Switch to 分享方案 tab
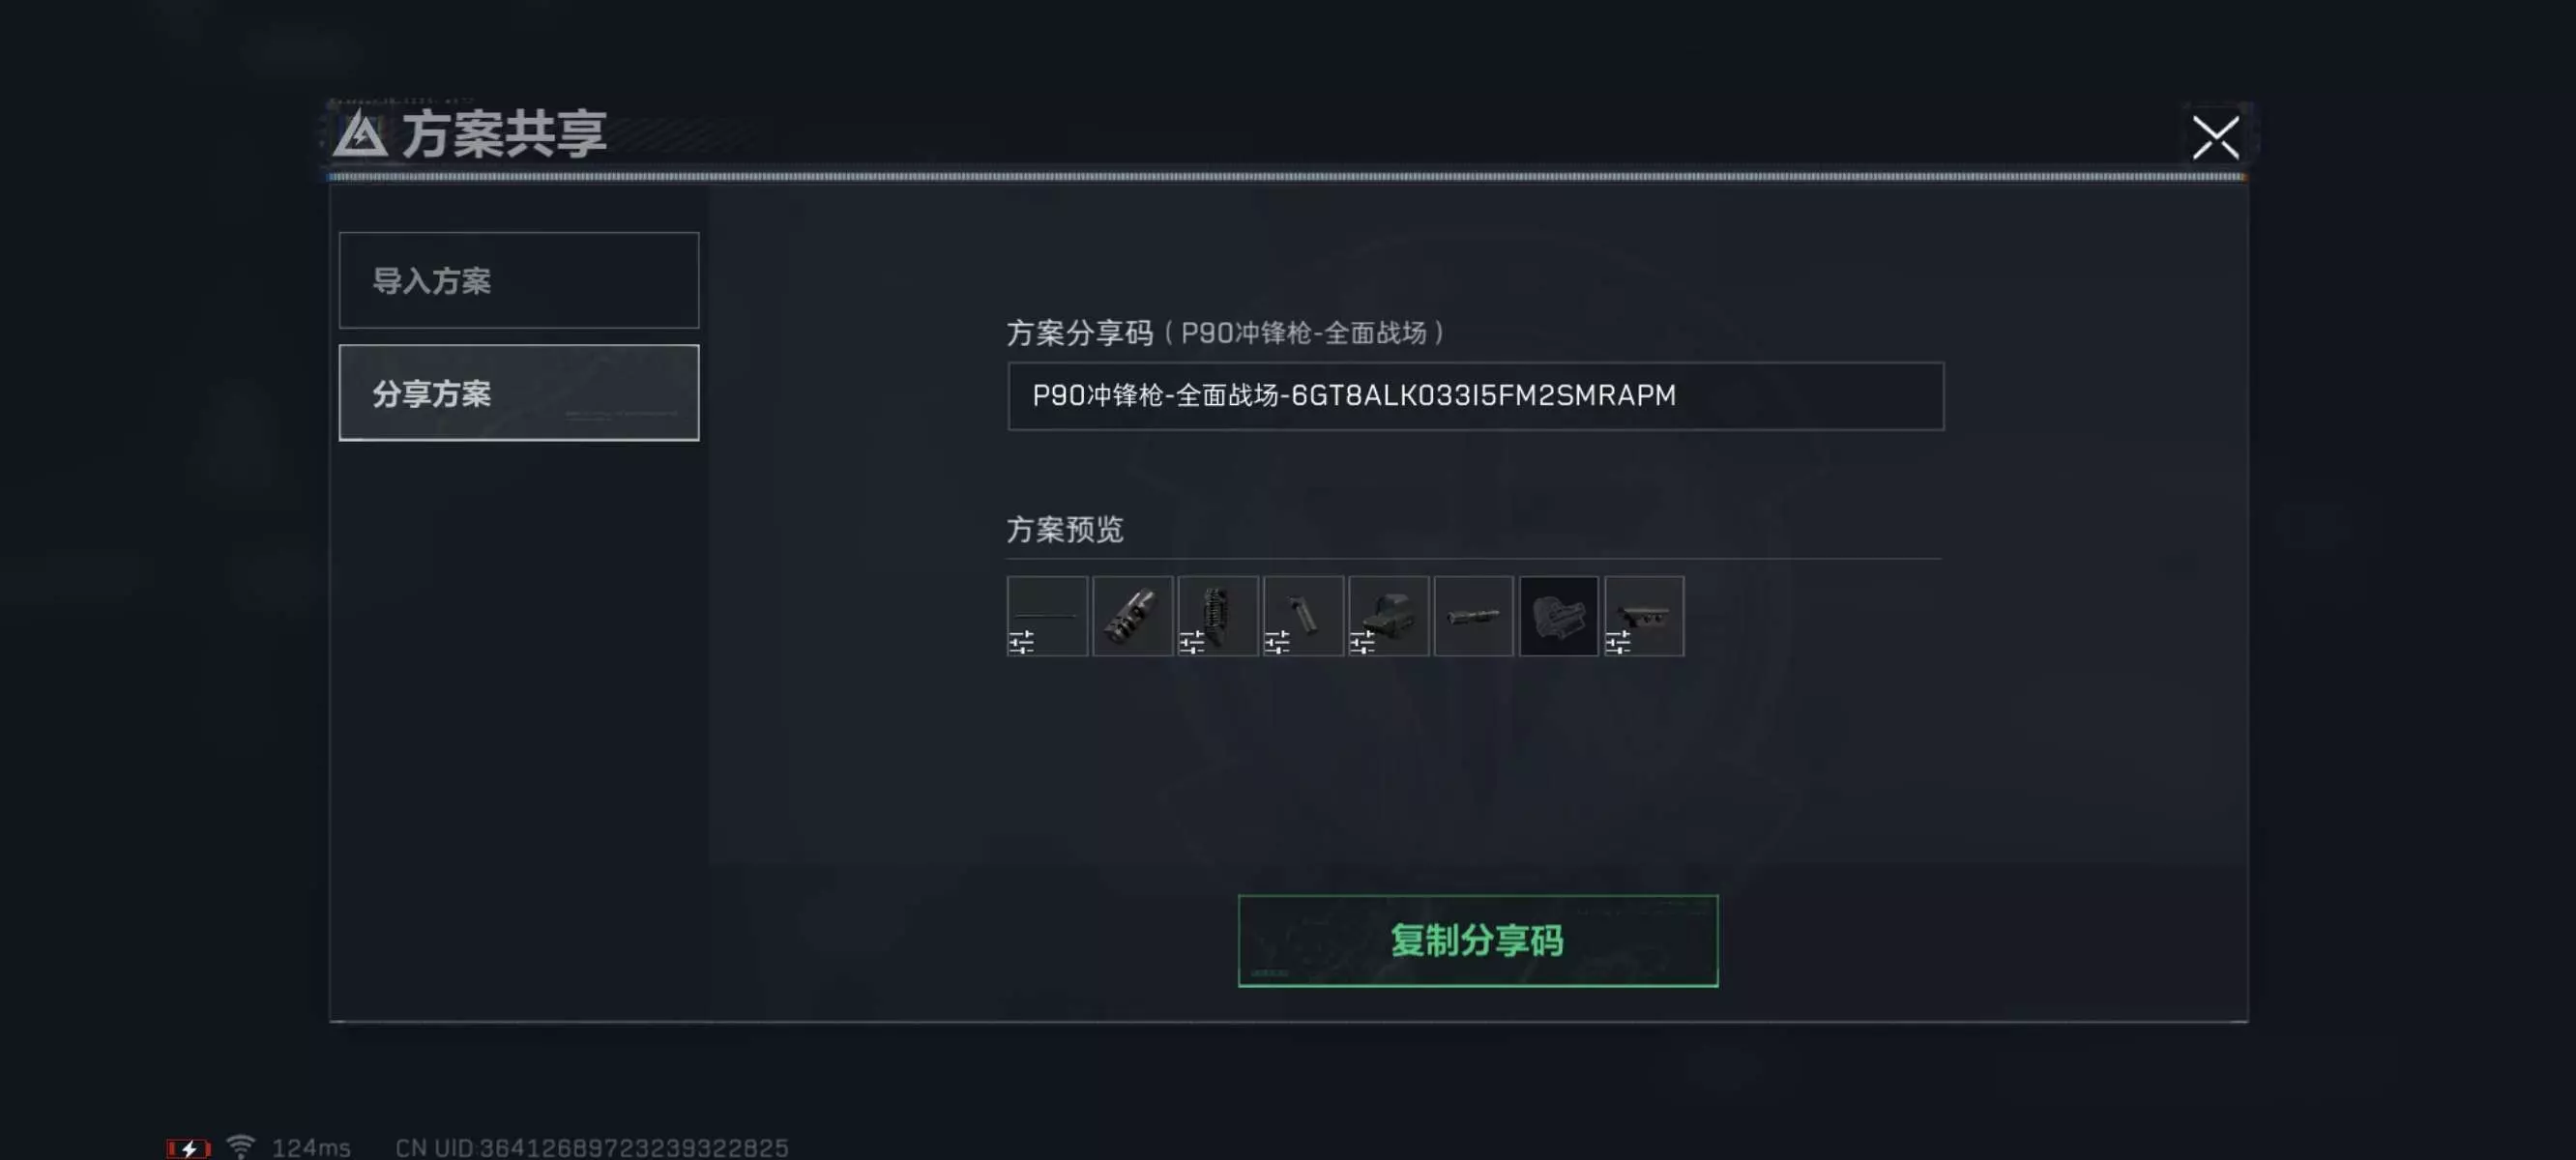This screenshot has width=2576, height=1160. (519, 393)
